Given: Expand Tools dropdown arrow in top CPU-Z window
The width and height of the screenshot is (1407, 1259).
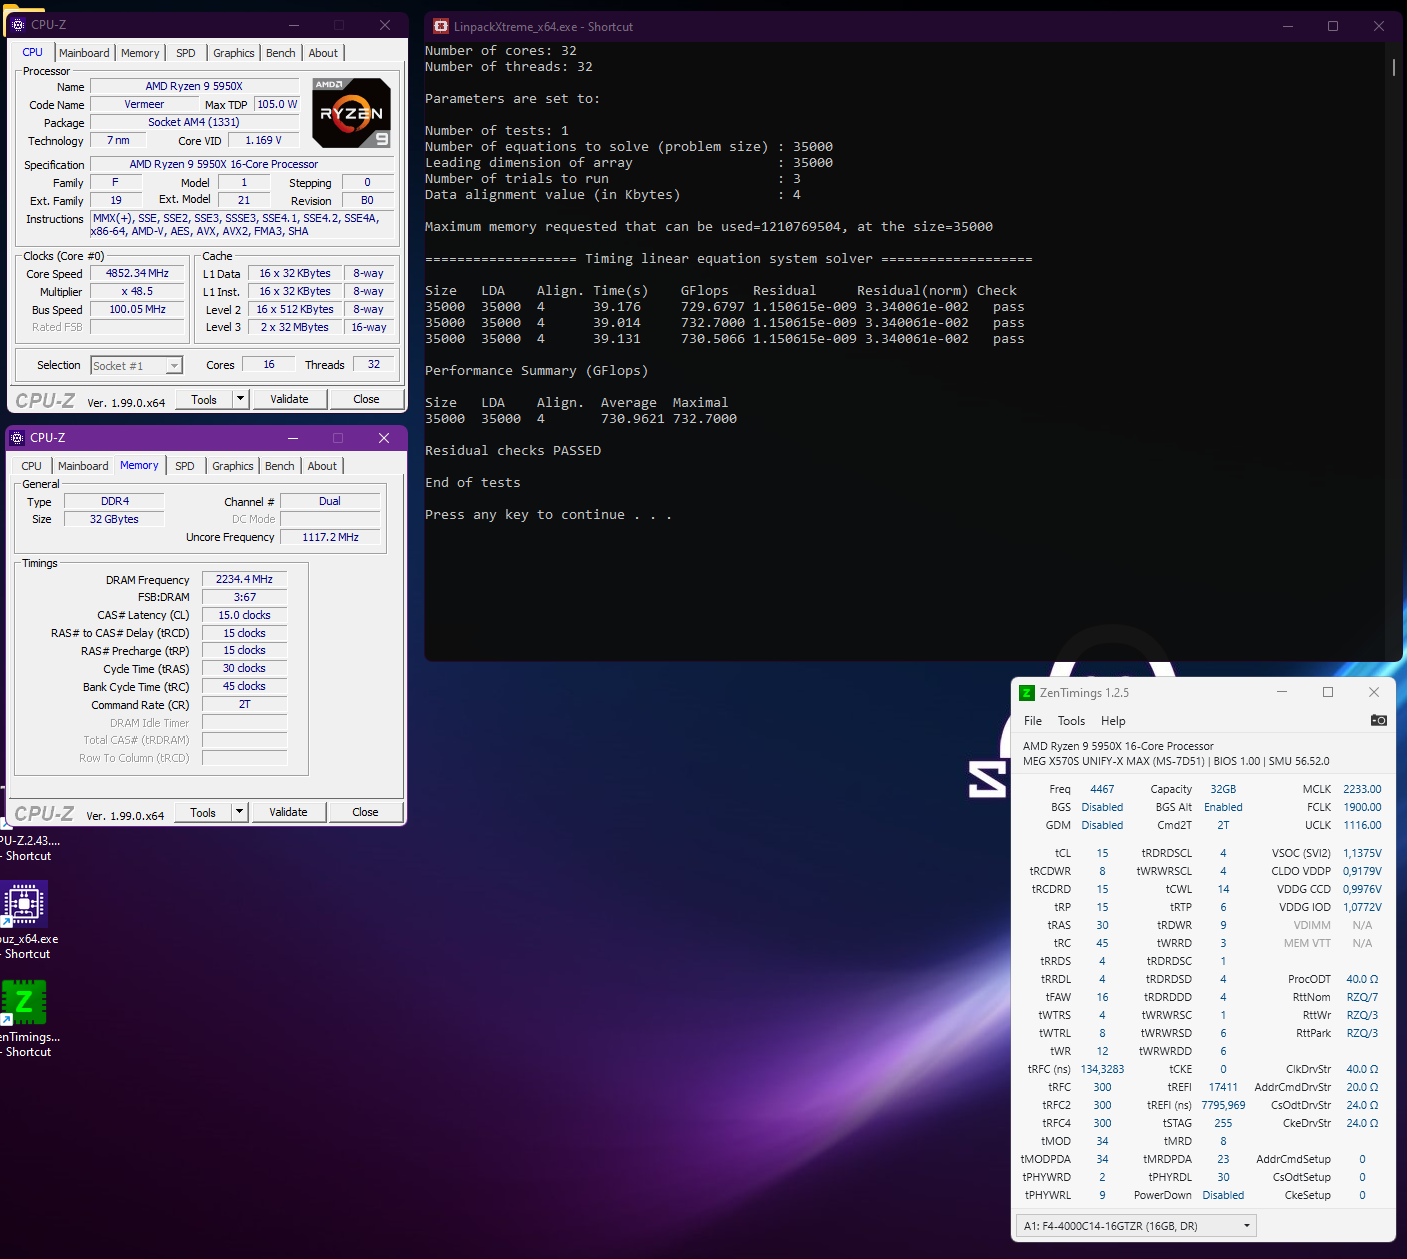Looking at the screenshot, I should tap(240, 399).
